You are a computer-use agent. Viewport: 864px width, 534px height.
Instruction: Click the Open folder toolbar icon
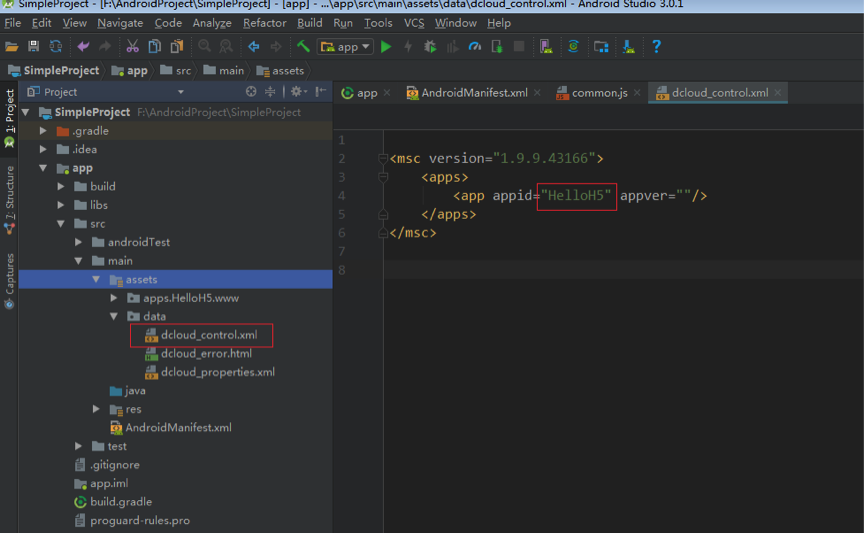[x=12, y=47]
